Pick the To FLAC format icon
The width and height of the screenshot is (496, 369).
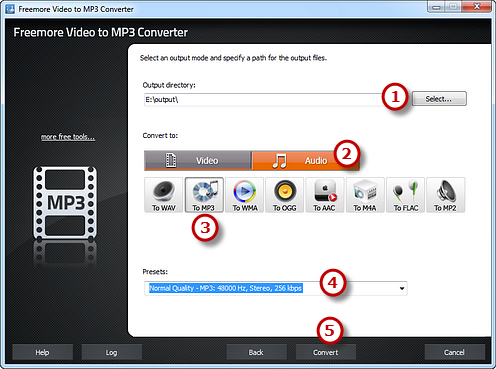coord(405,195)
